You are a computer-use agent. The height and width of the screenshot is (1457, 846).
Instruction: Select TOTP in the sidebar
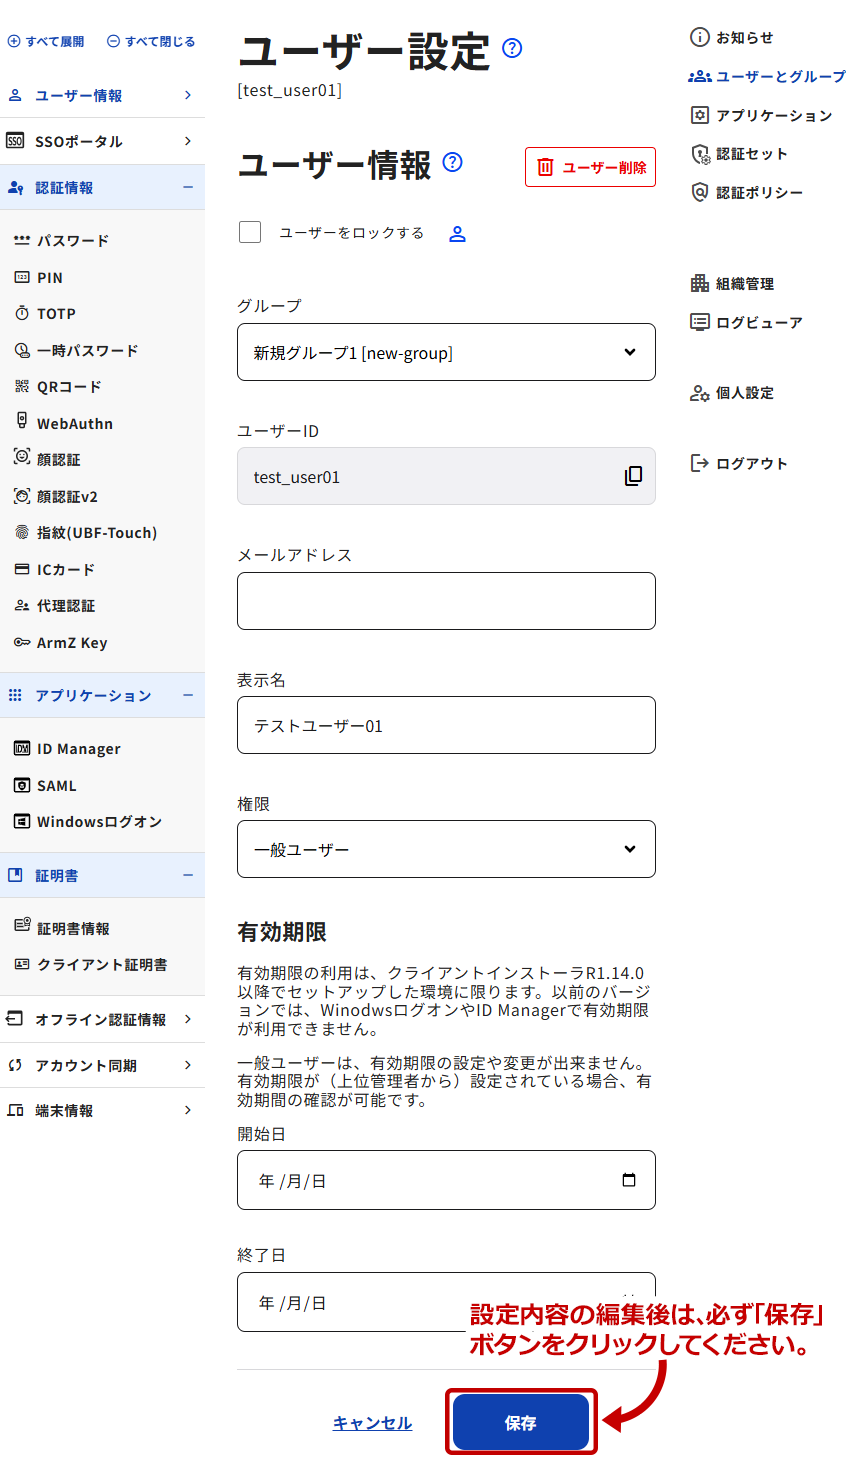[56, 314]
